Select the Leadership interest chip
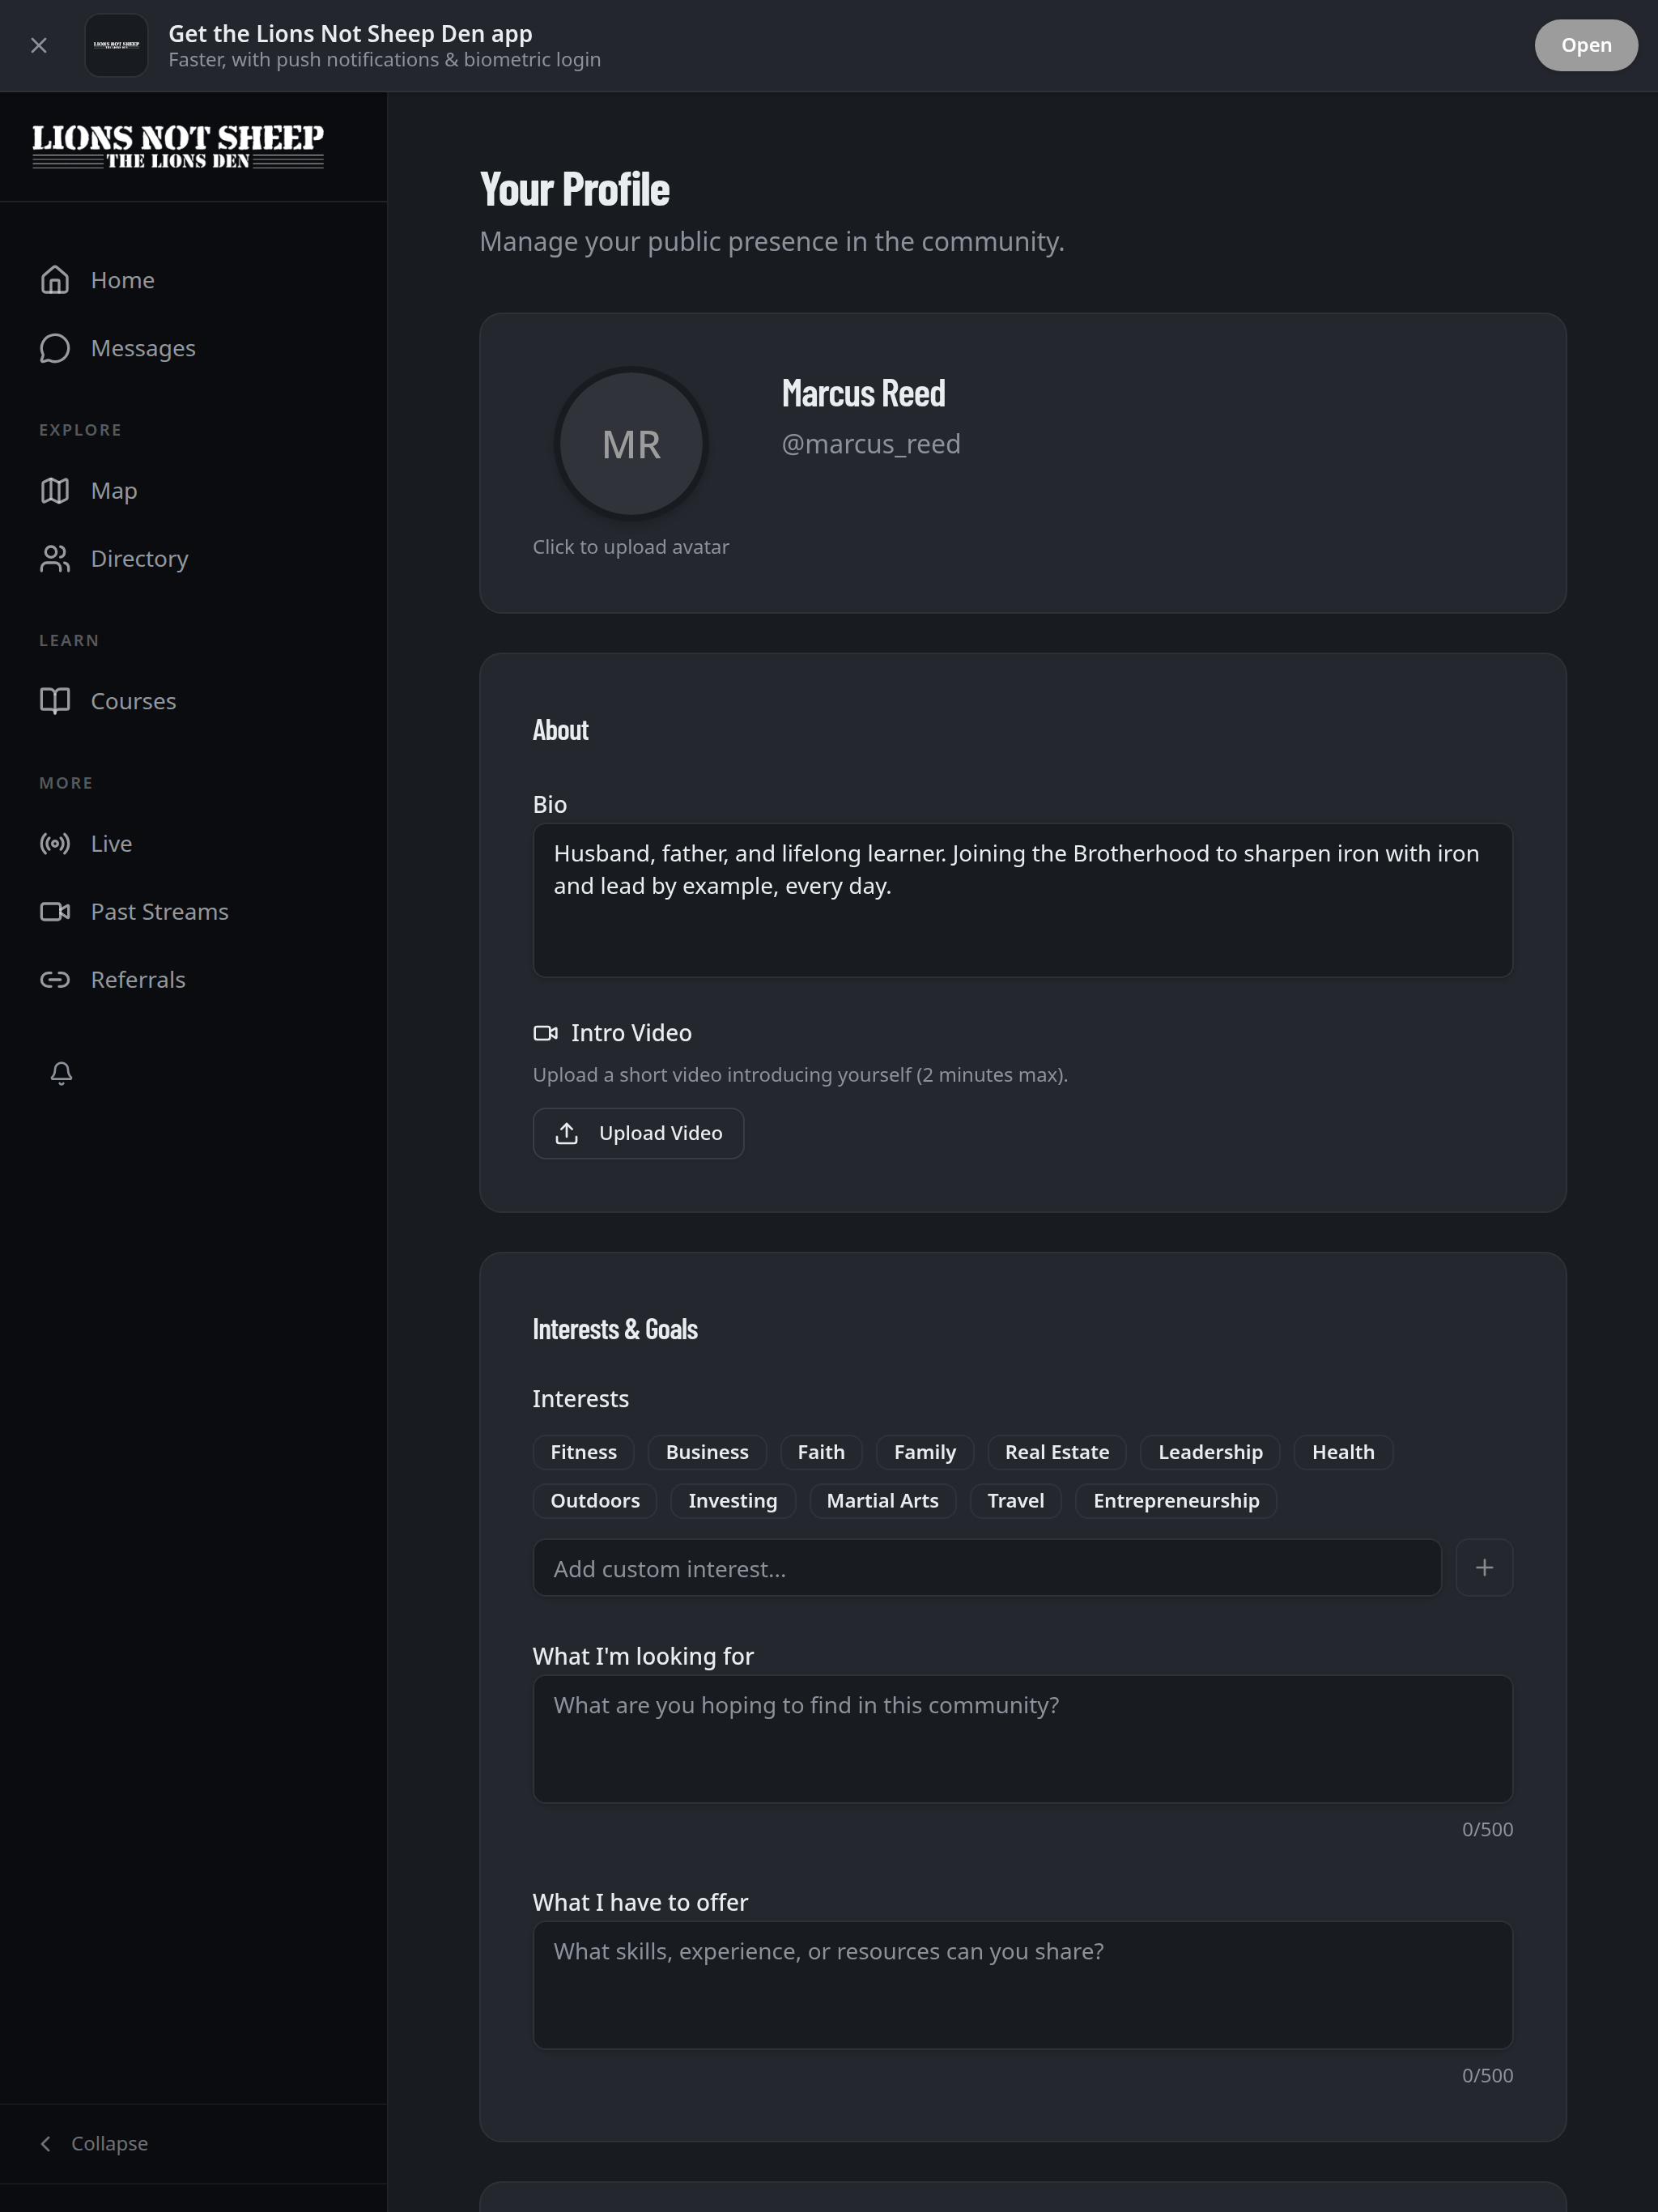Screen dimensions: 1658x2212 1210,1452
